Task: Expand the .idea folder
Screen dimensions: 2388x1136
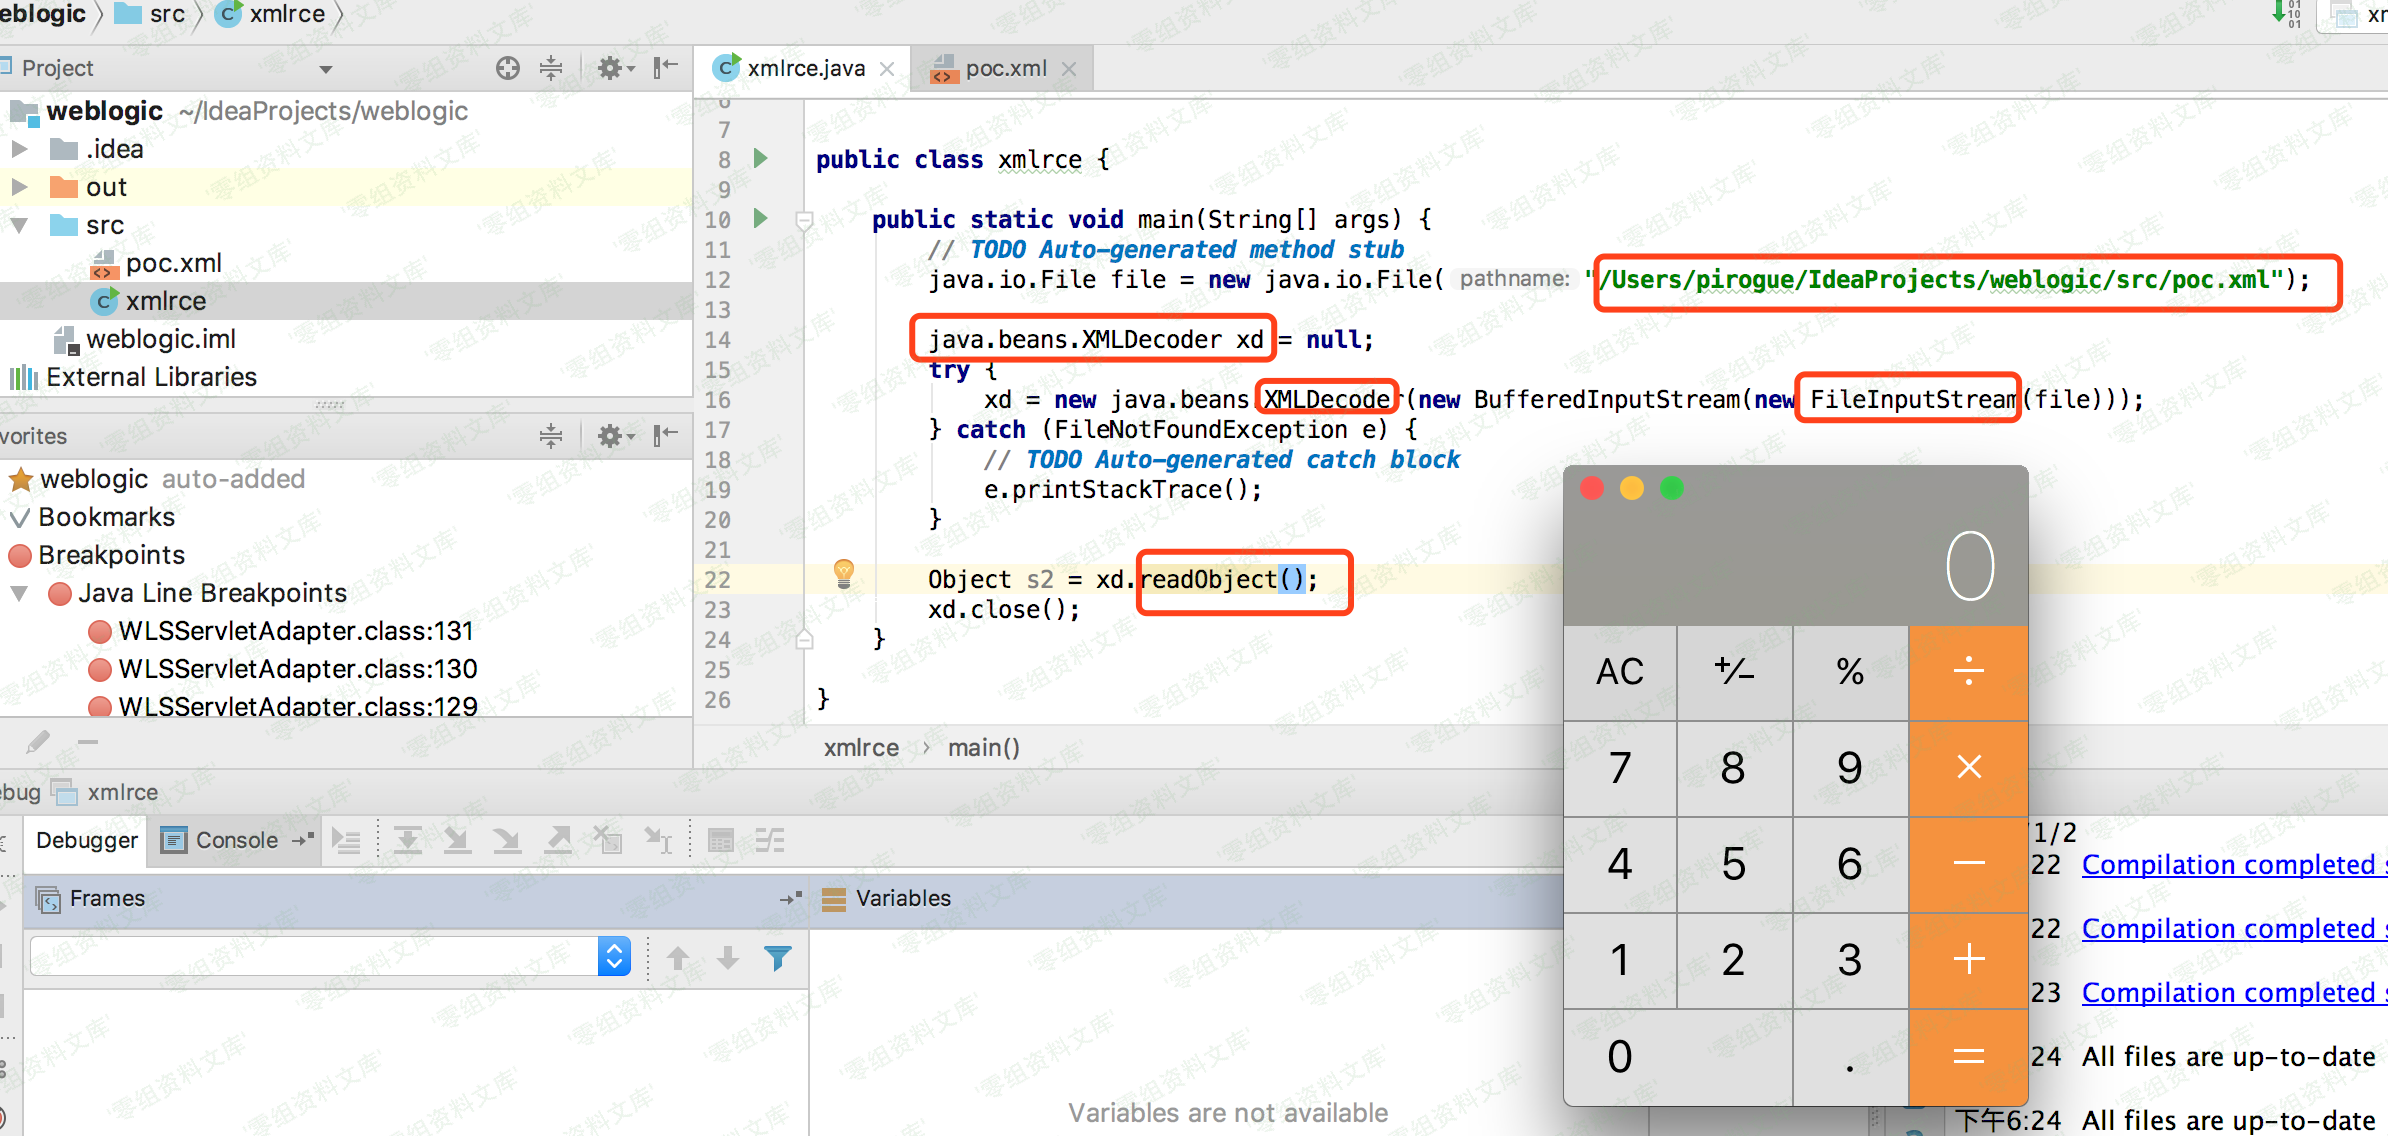Action: click(x=19, y=149)
